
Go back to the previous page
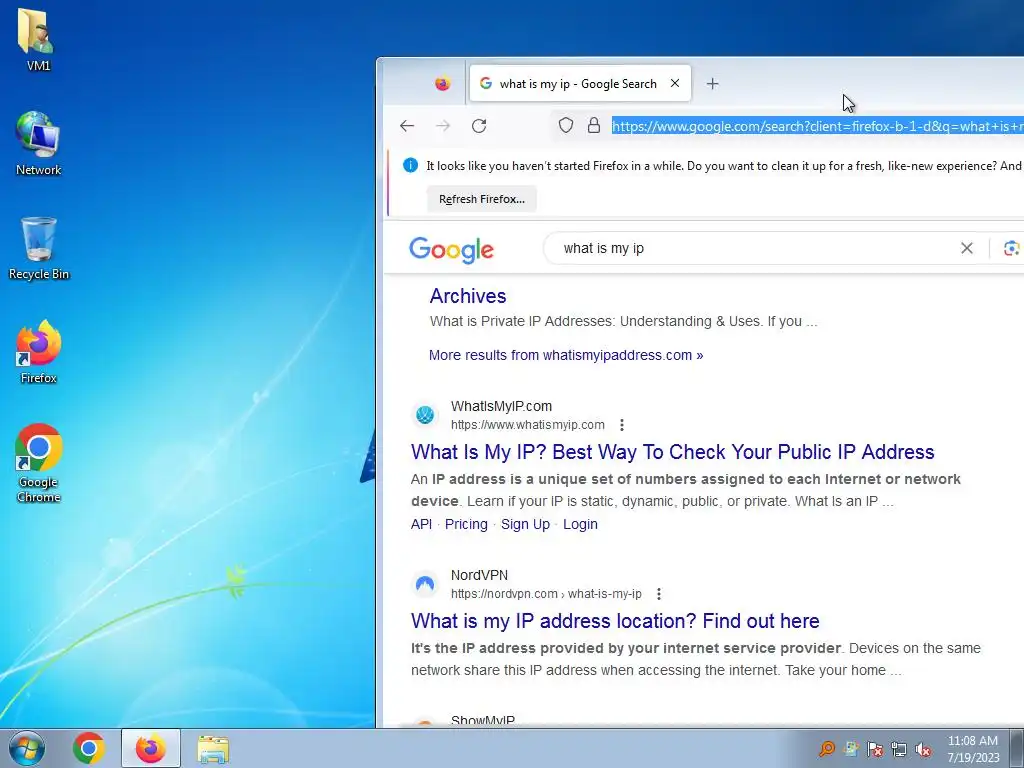(x=407, y=125)
